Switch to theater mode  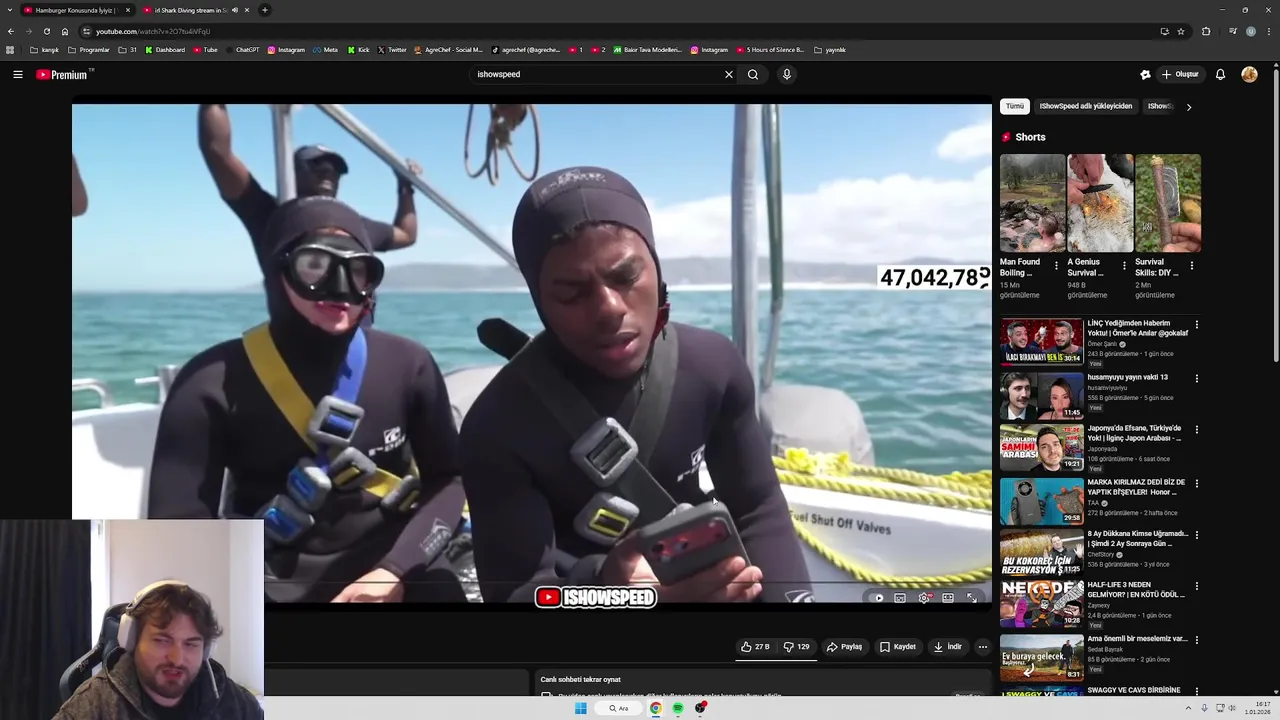point(948,598)
